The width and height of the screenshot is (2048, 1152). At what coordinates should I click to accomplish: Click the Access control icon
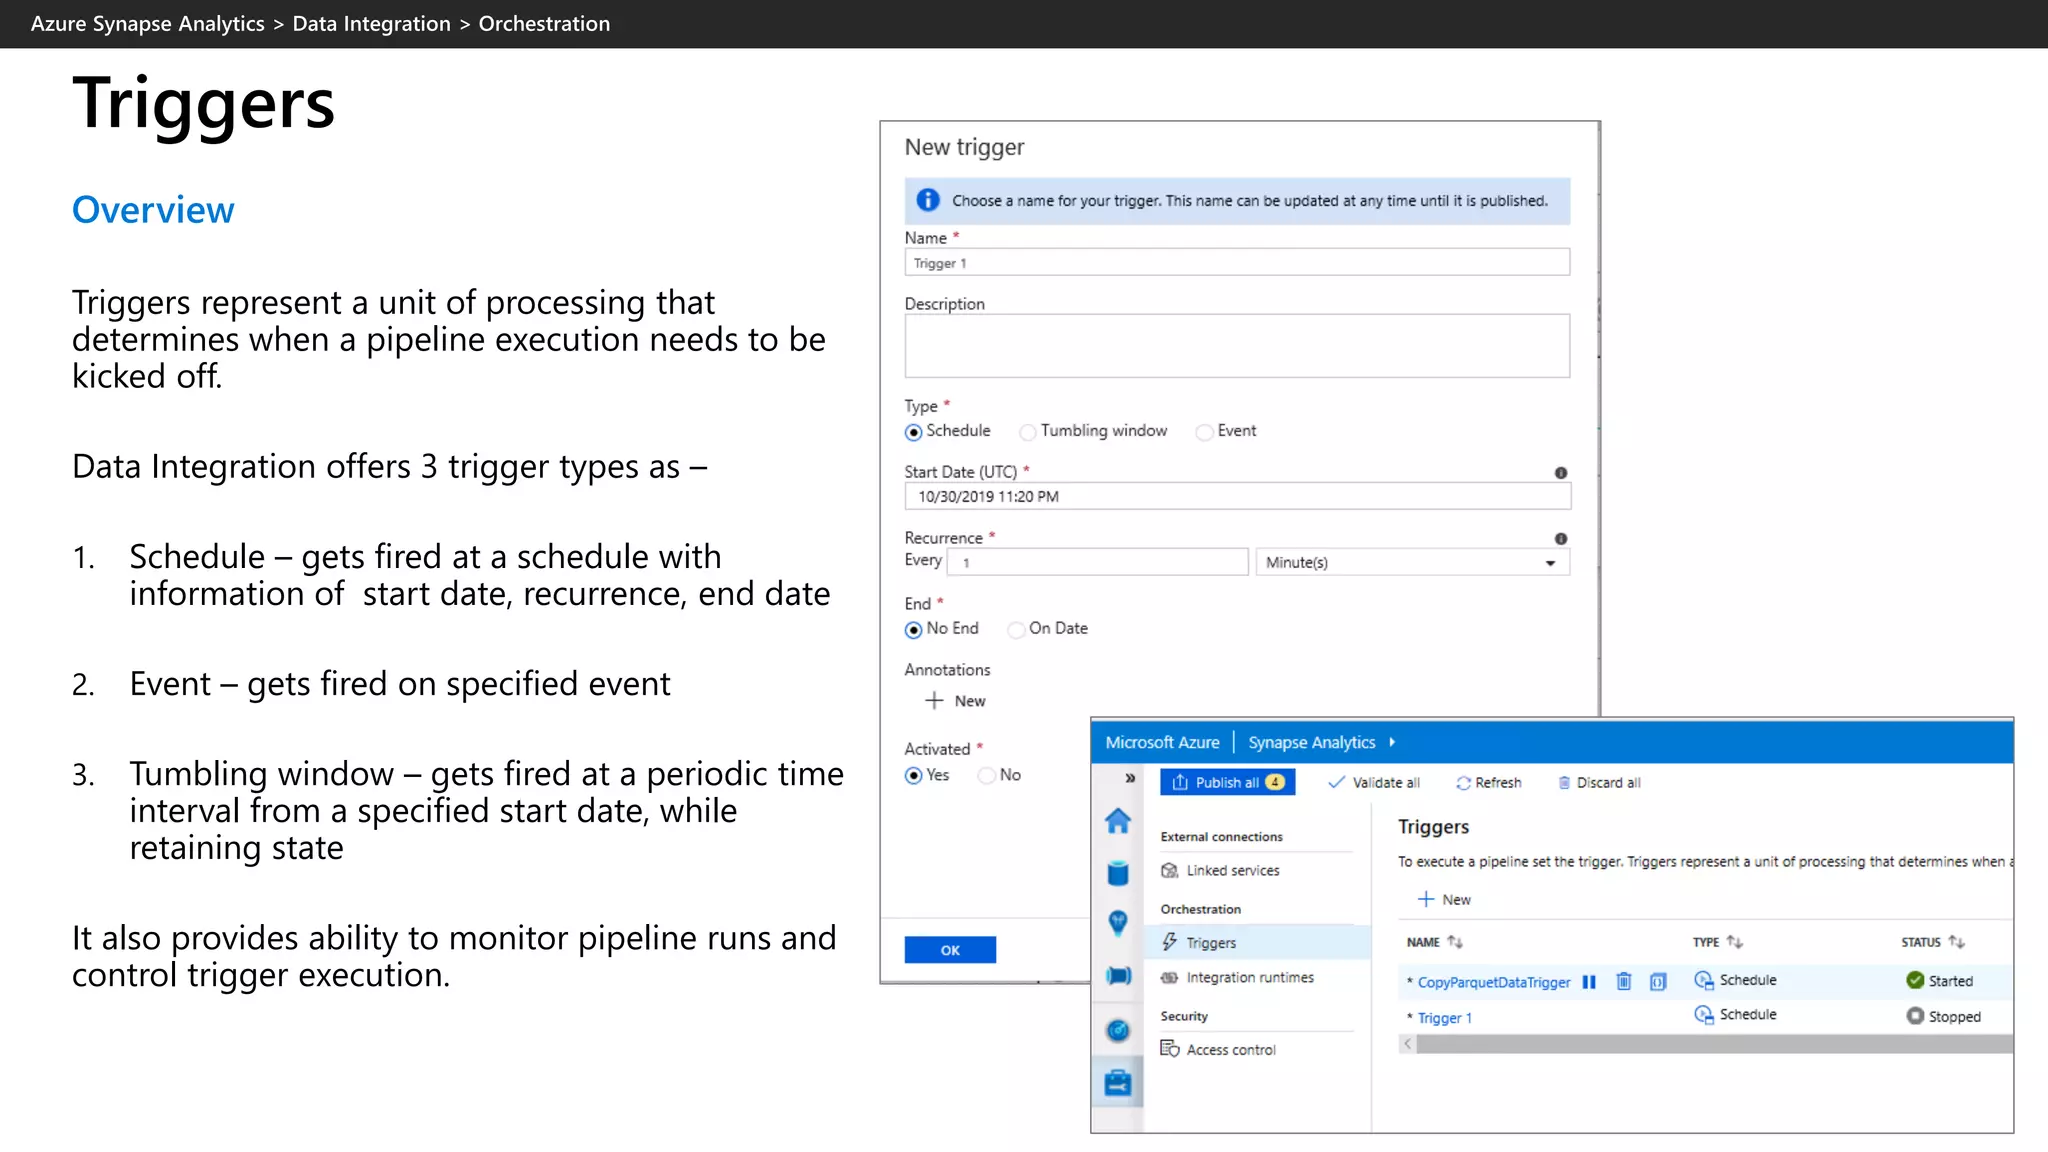pyautogui.click(x=1170, y=1049)
